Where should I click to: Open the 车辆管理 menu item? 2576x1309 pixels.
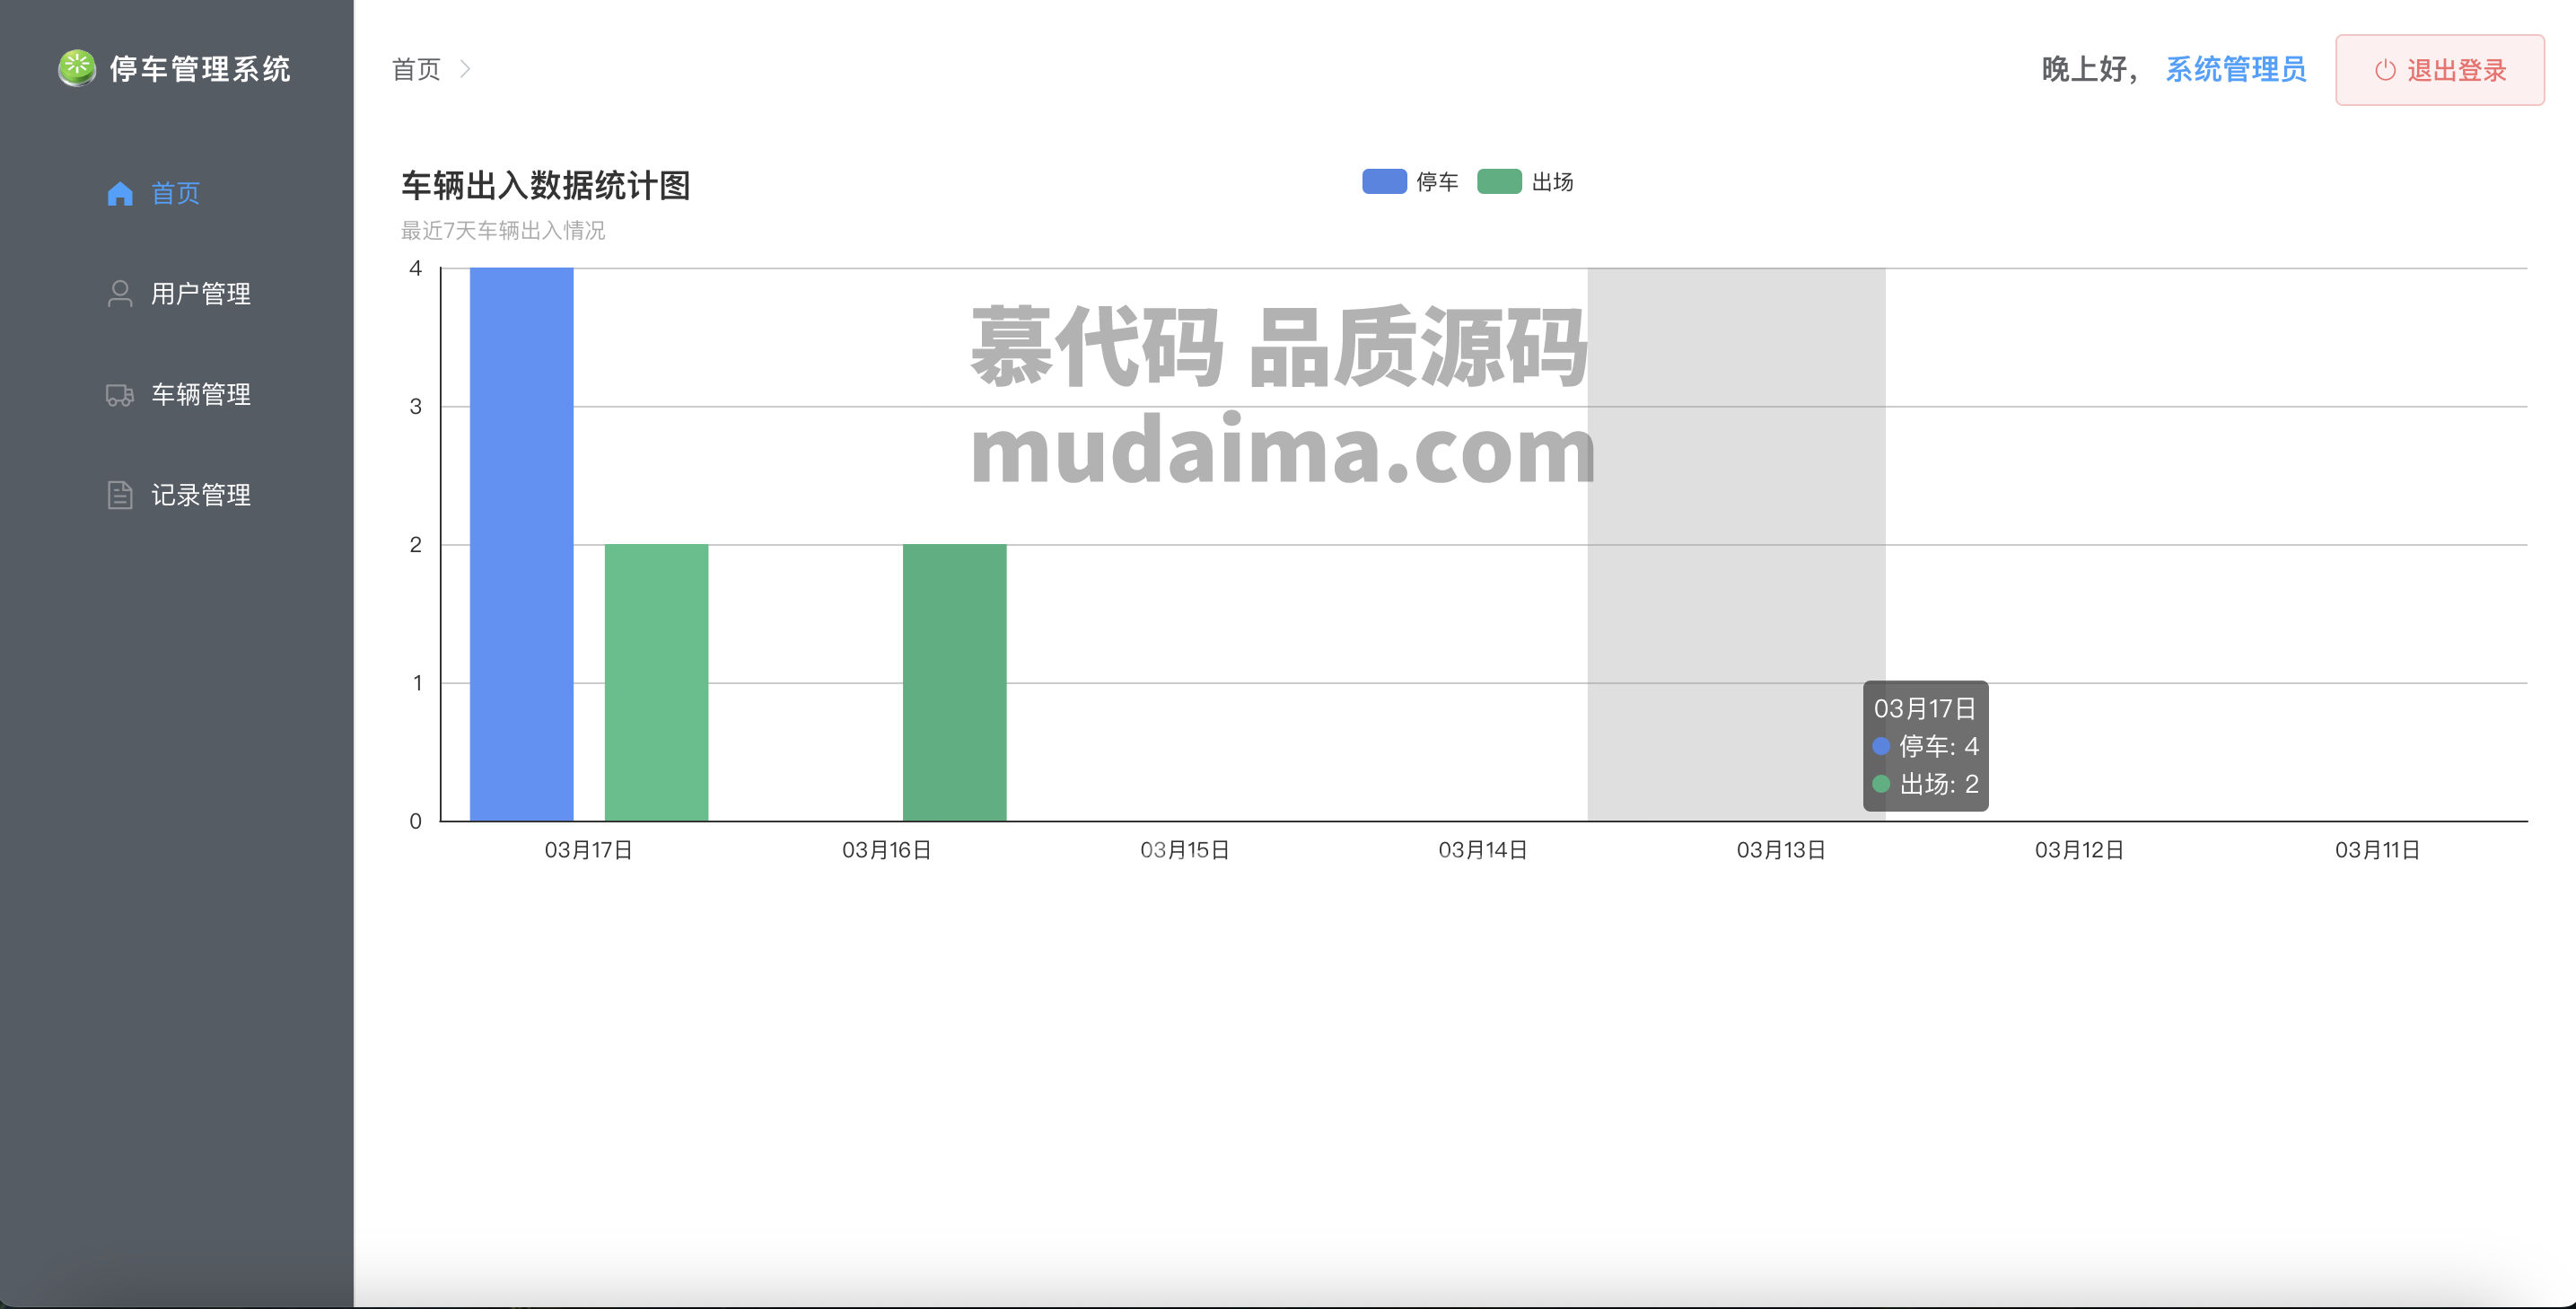tap(177, 395)
